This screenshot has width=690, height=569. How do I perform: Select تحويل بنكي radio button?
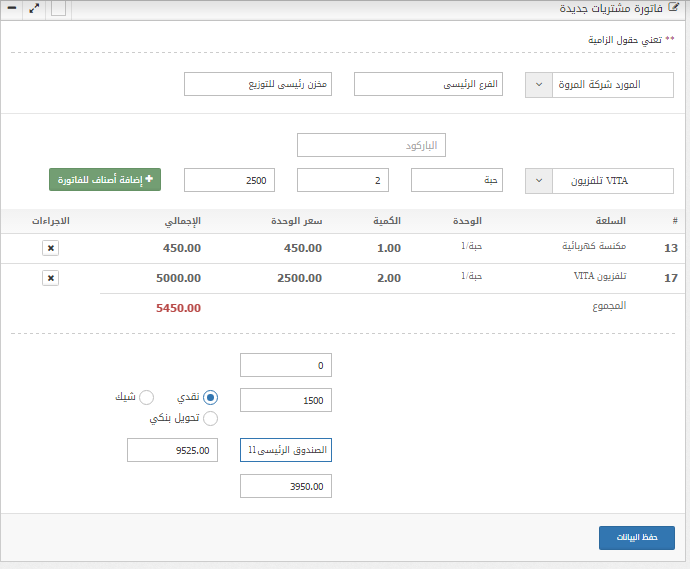click(210, 419)
